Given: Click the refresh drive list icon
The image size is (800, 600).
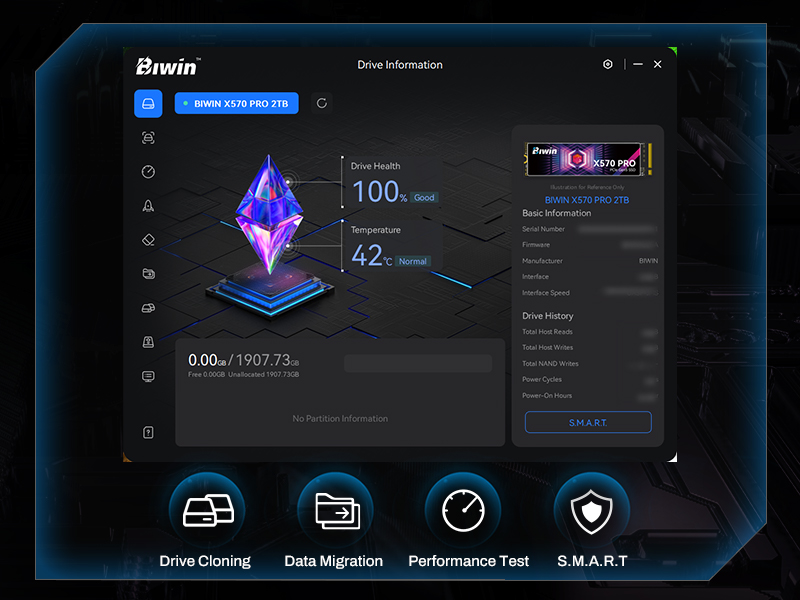Looking at the screenshot, I should click(x=322, y=104).
